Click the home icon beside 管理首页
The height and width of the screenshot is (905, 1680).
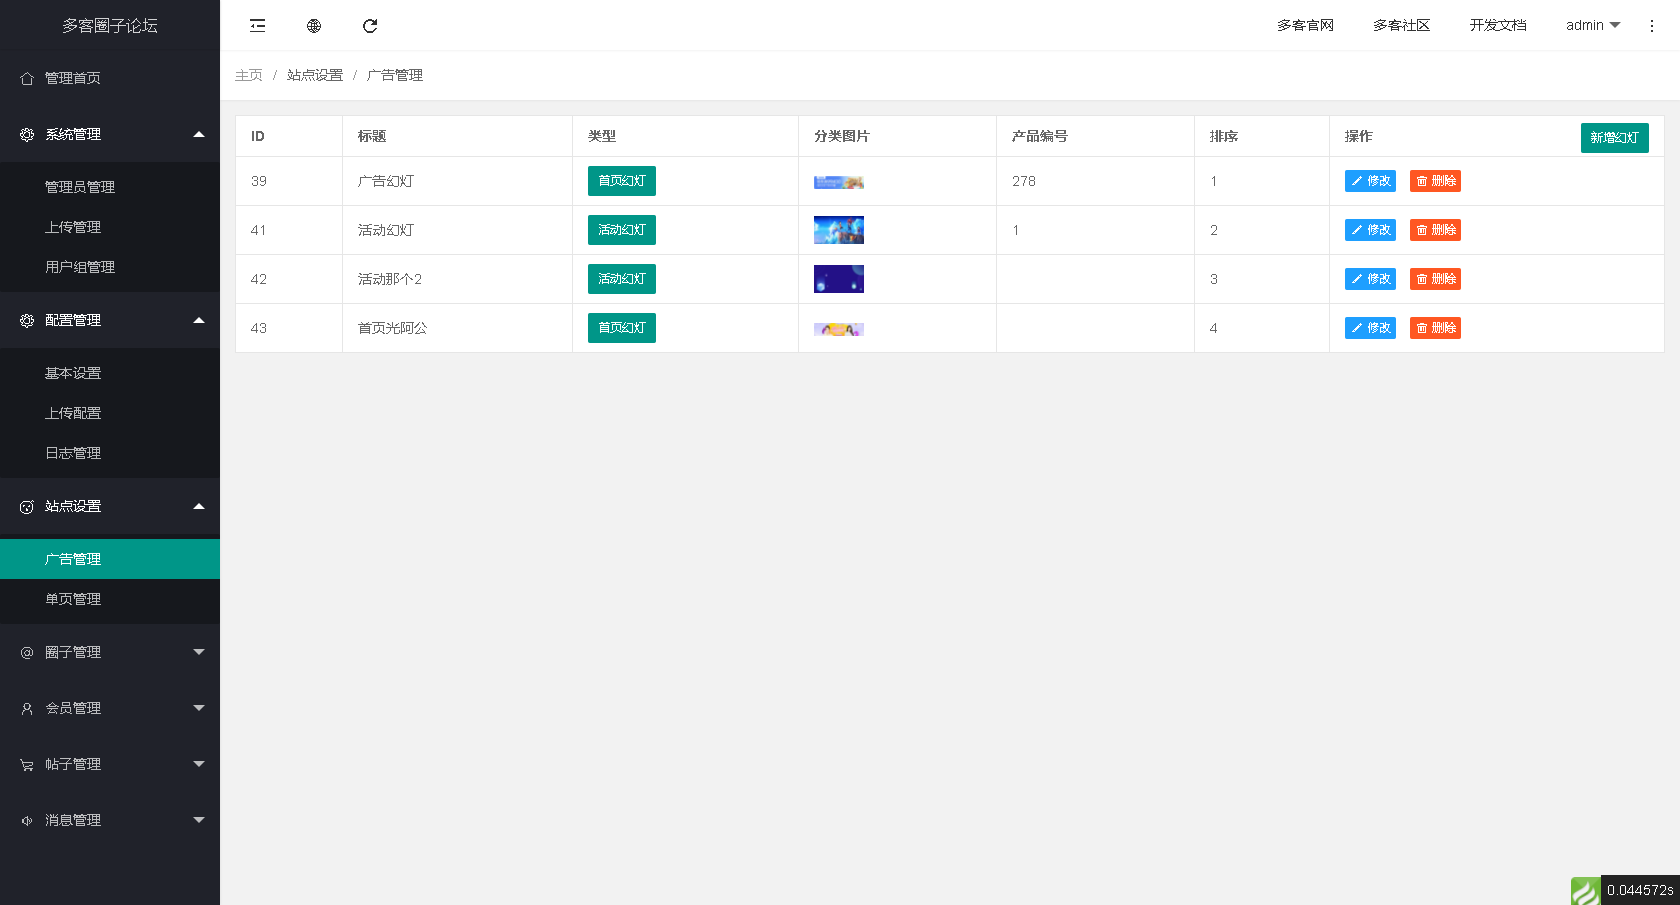click(x=27, y=78)
